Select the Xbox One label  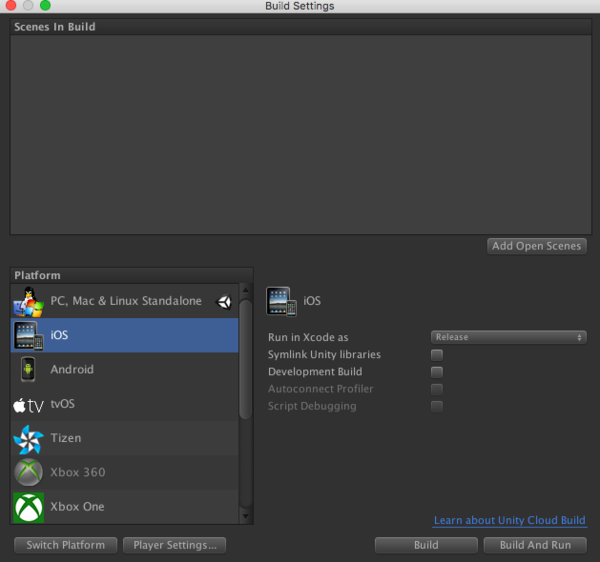tap(77, 507)
